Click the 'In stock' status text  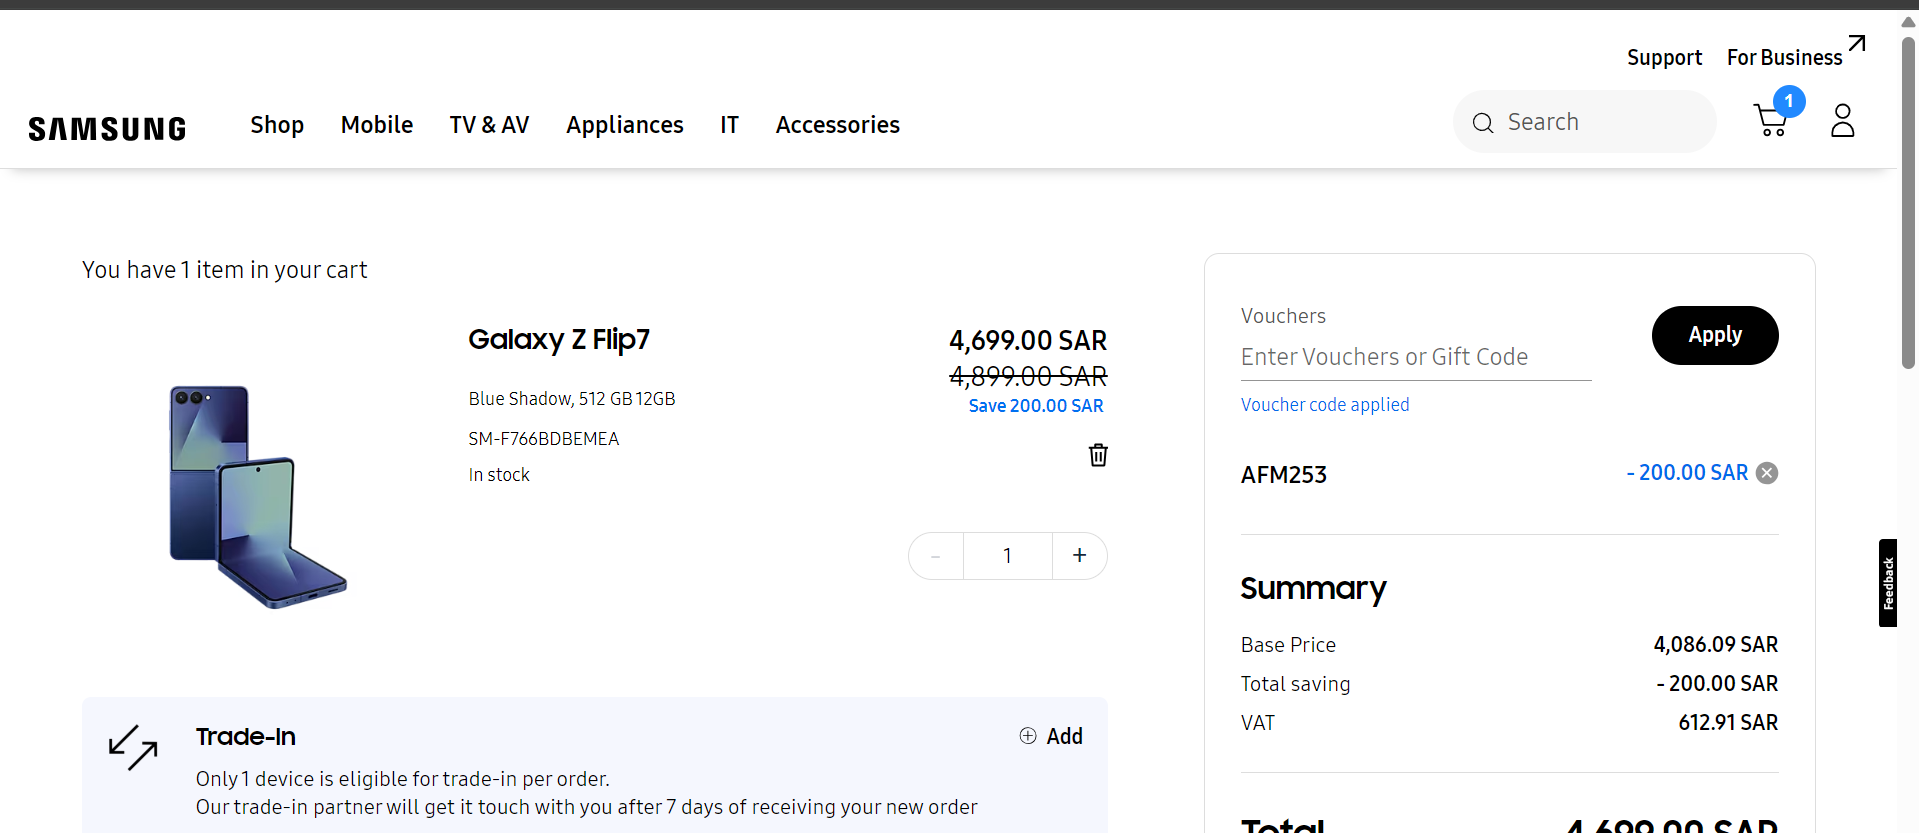[x=499, y=475]
